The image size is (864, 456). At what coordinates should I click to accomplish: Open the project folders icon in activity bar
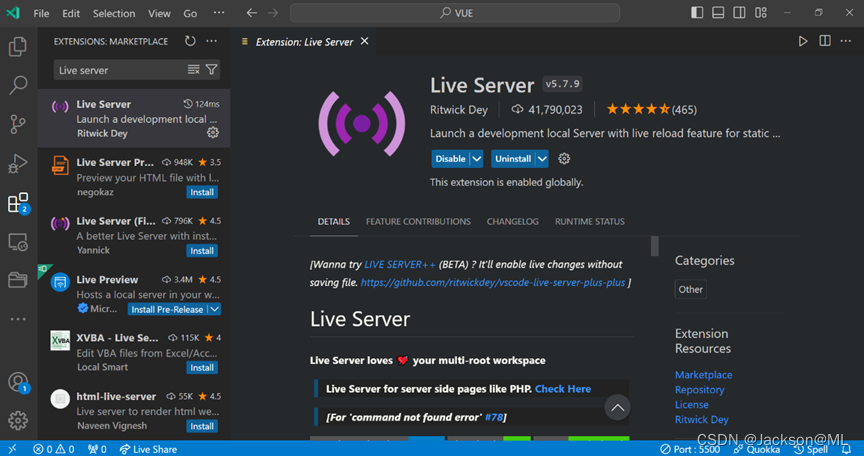18,280
